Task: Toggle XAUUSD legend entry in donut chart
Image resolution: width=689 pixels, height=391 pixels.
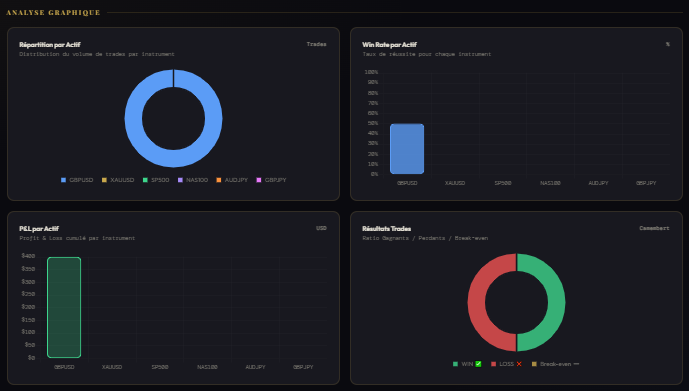Action: click(x=118, y=180)
